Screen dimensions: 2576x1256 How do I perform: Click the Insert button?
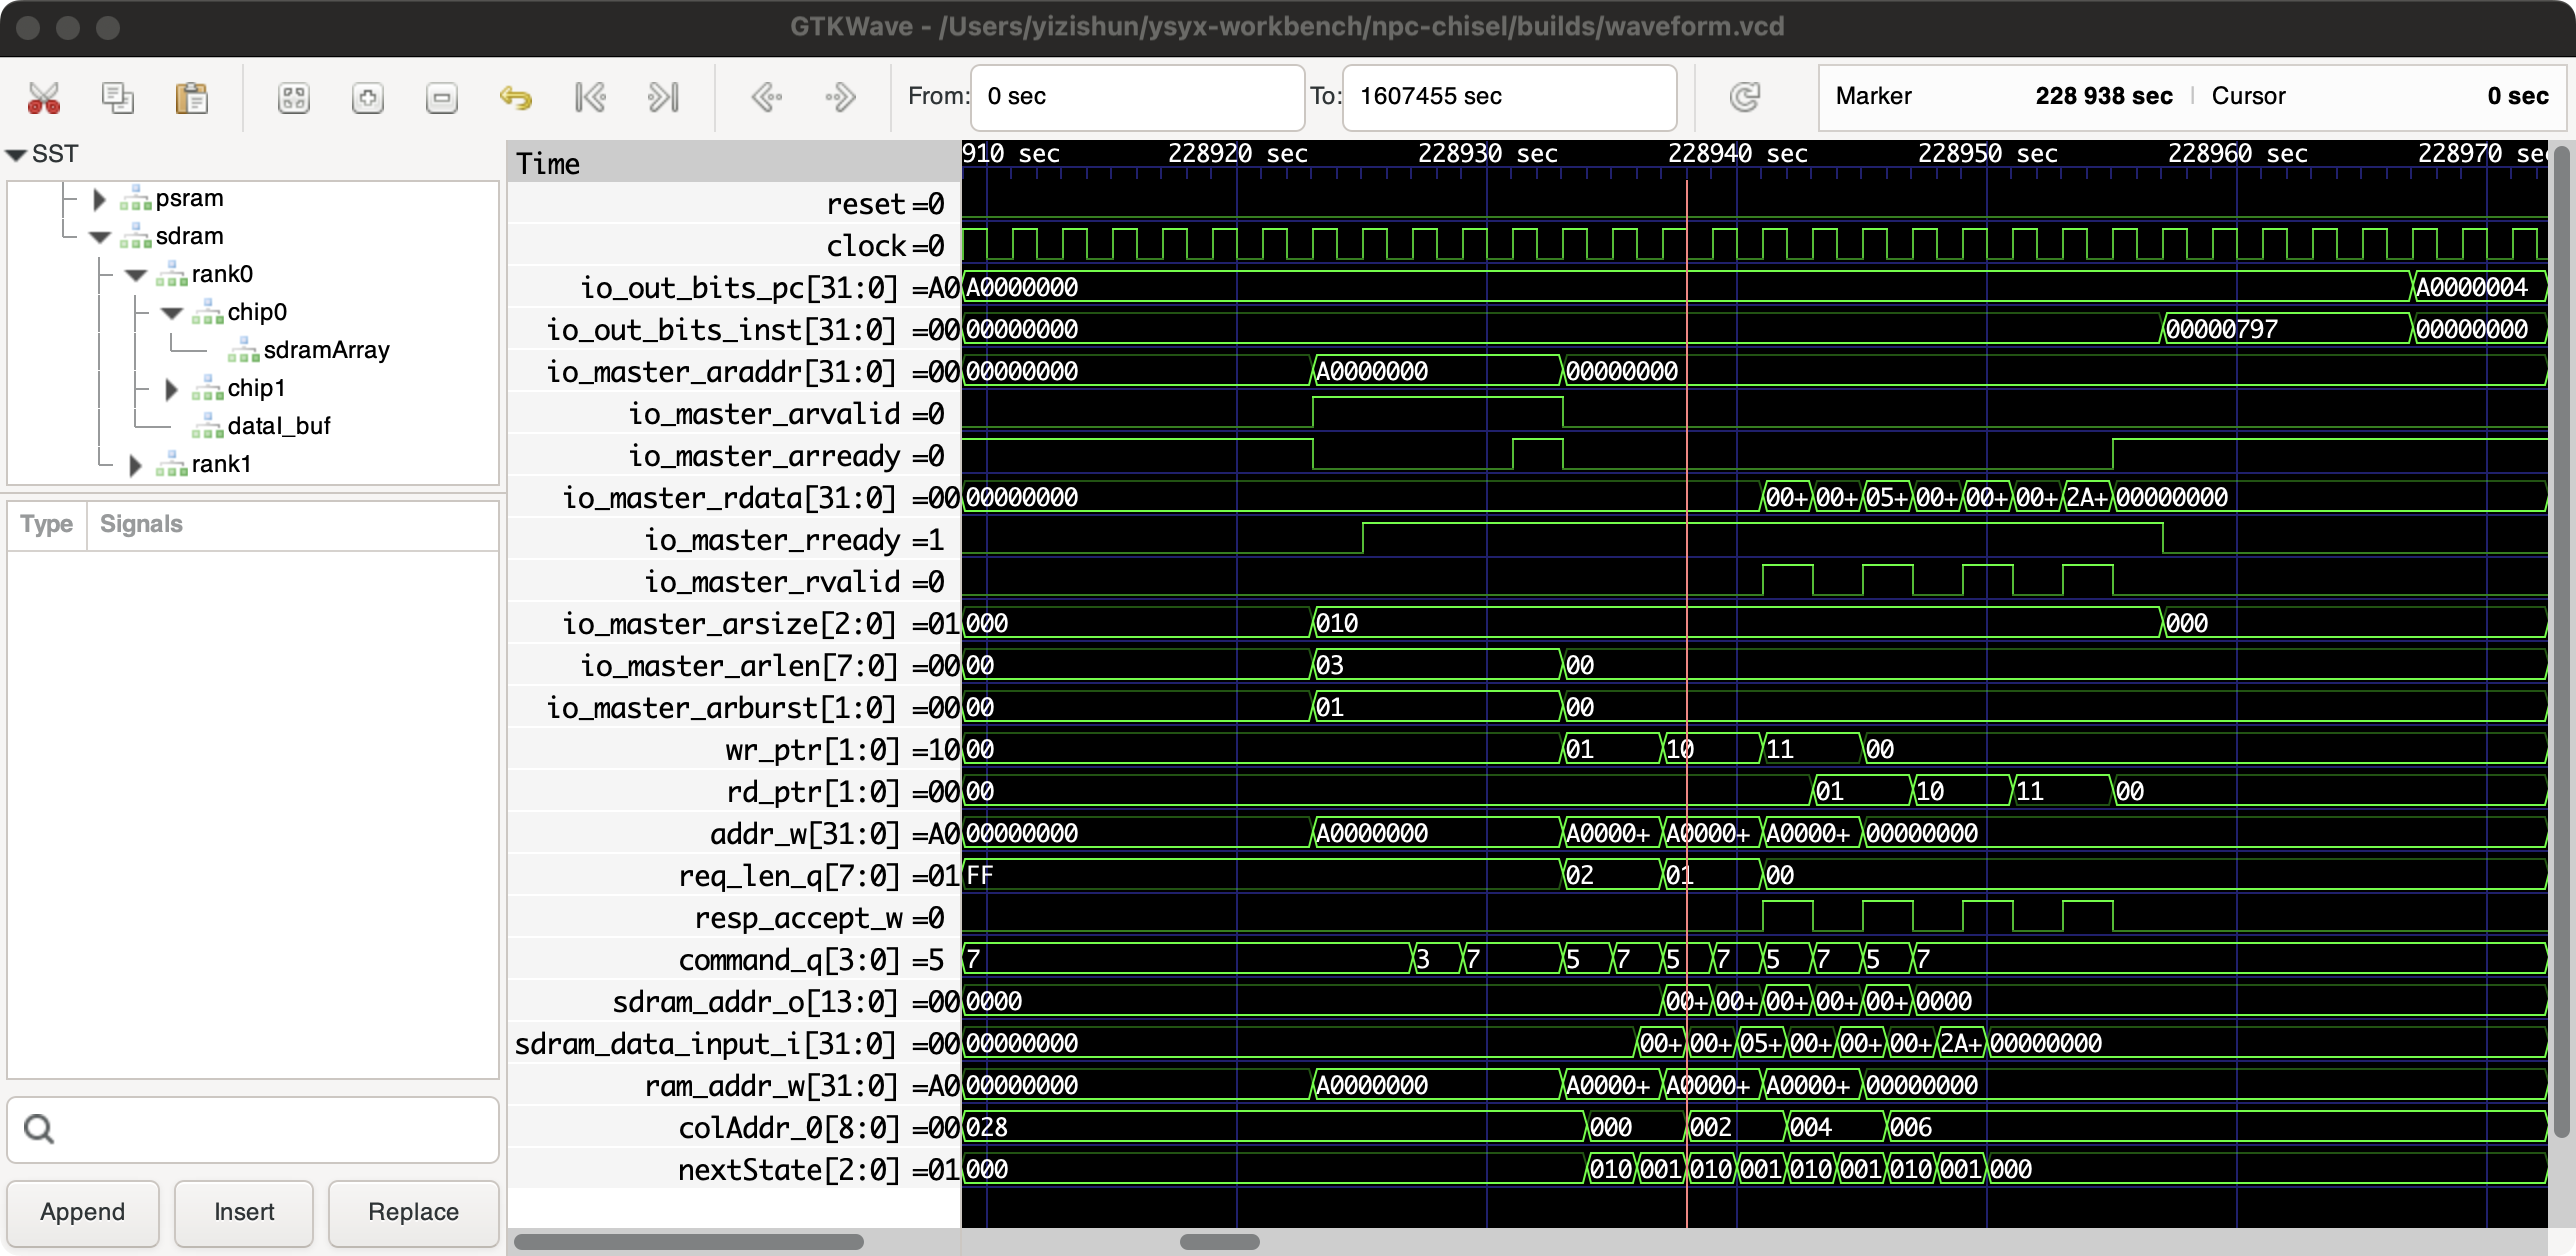pyautogui.click(x=244, y=1212)
